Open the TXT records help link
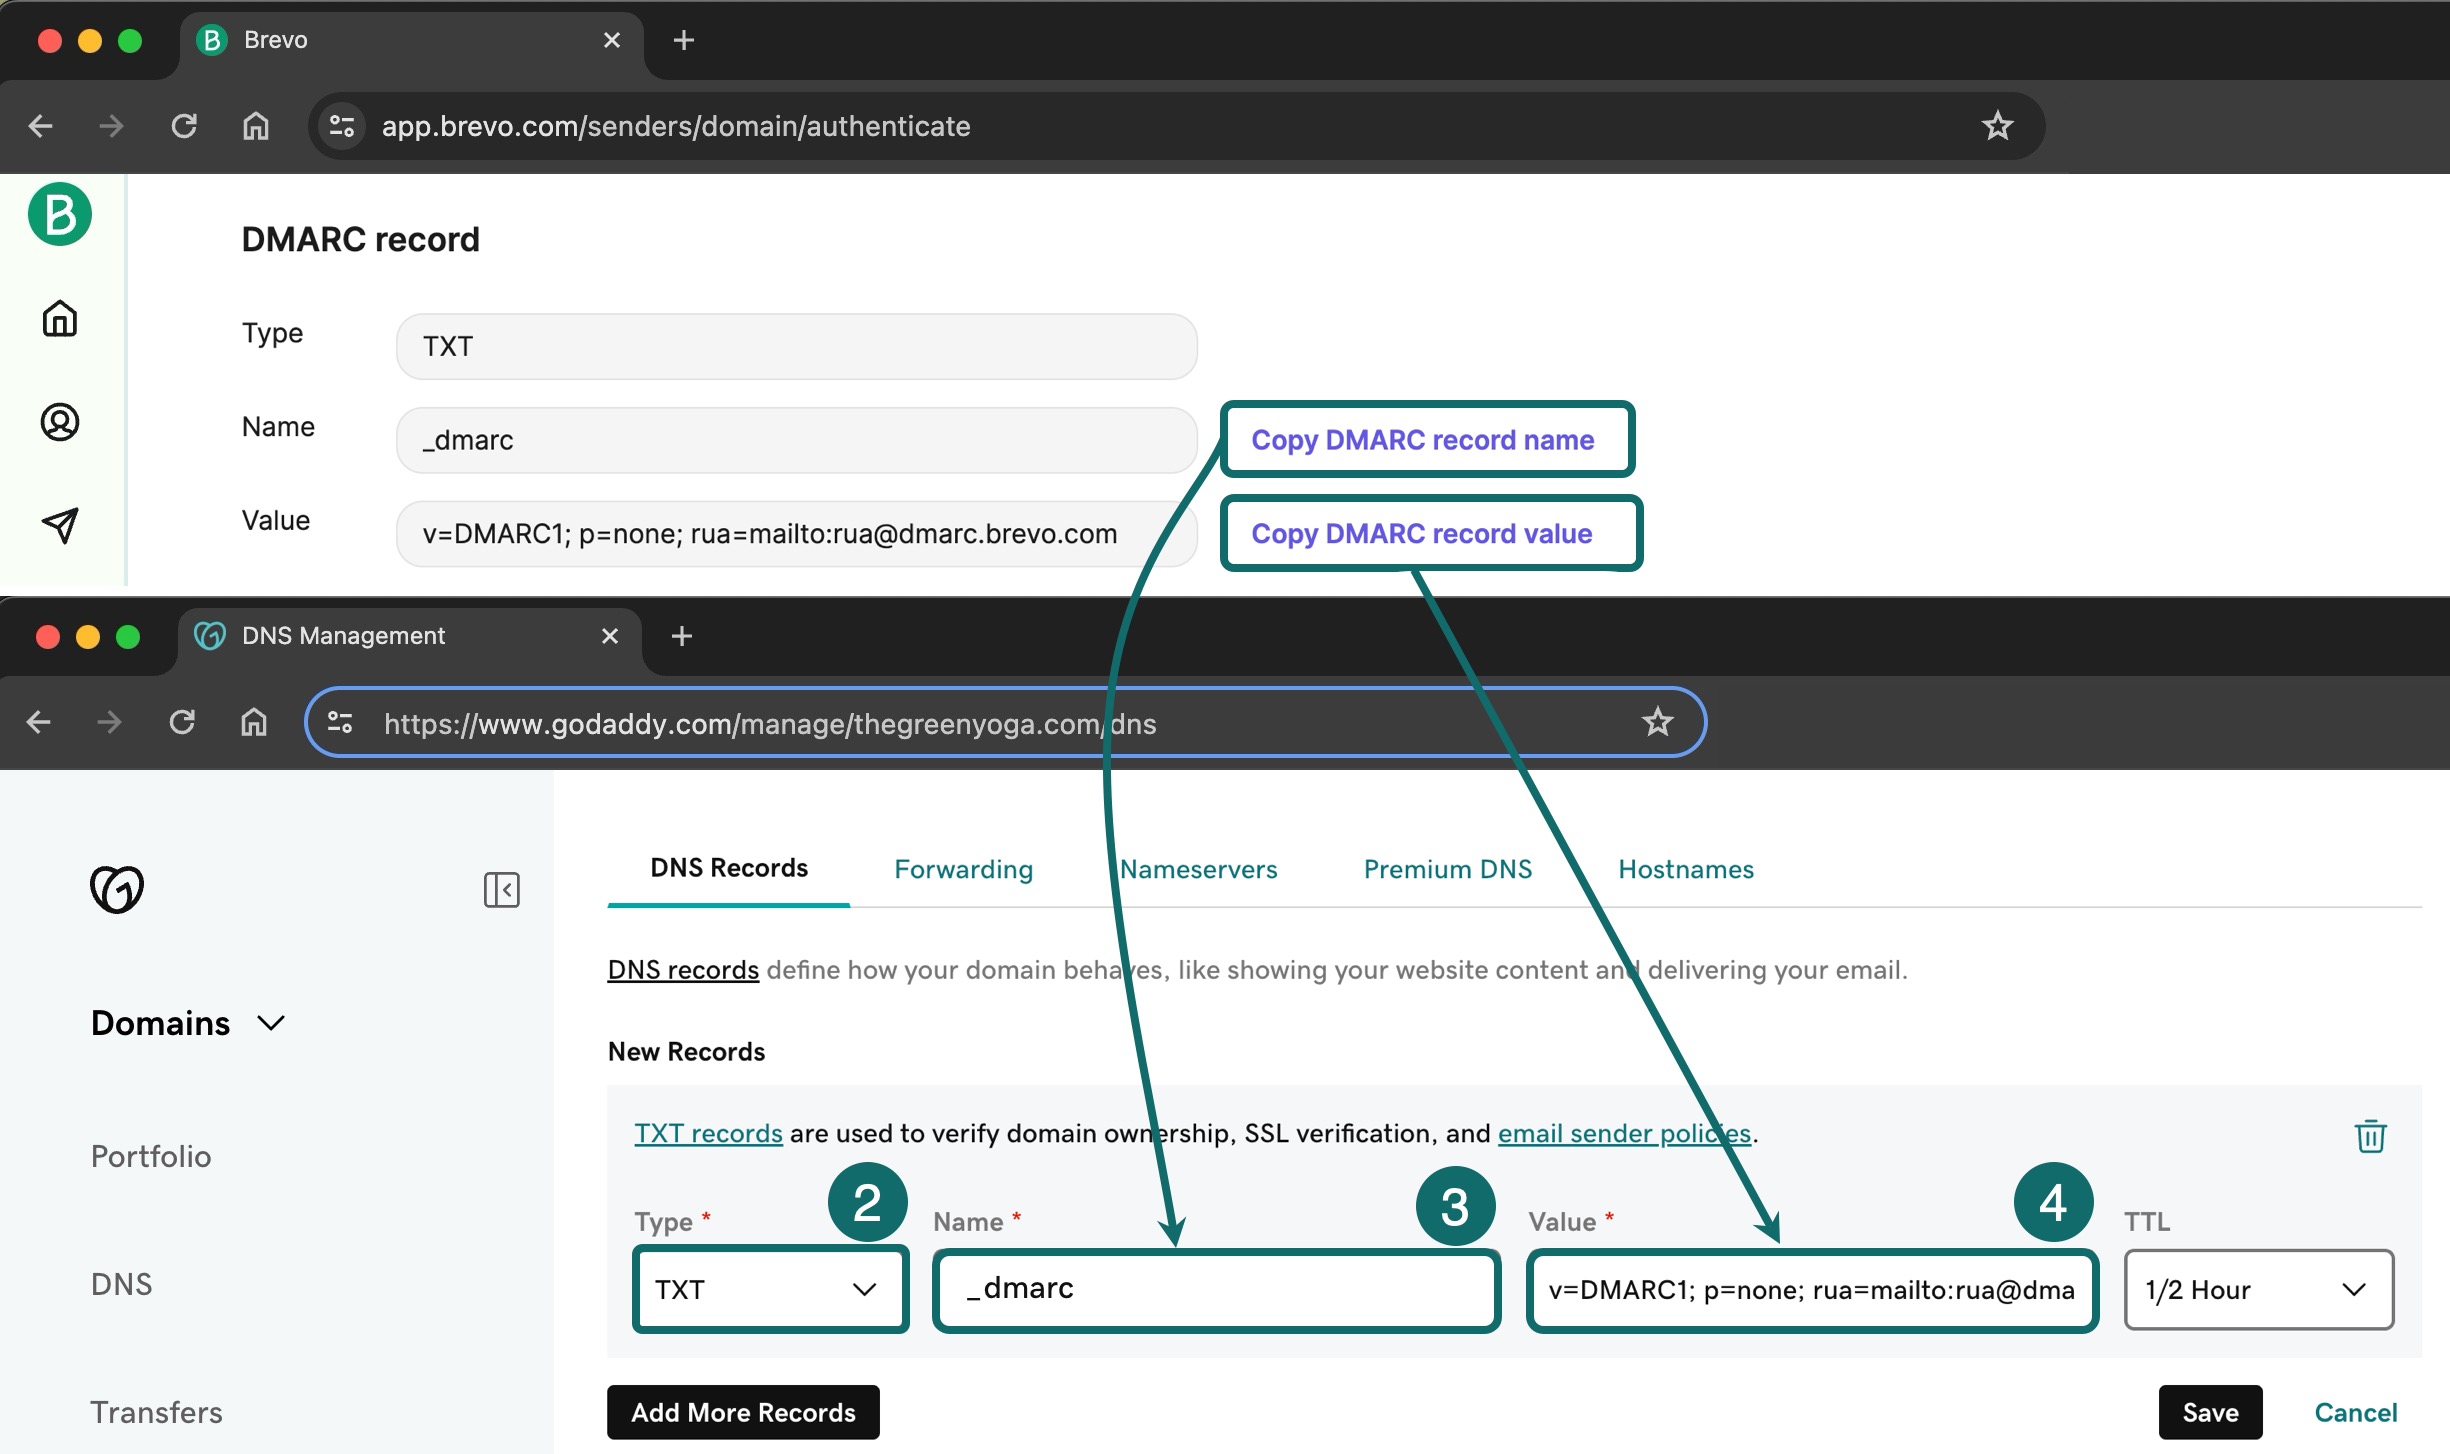 (x=708, y=1133)
